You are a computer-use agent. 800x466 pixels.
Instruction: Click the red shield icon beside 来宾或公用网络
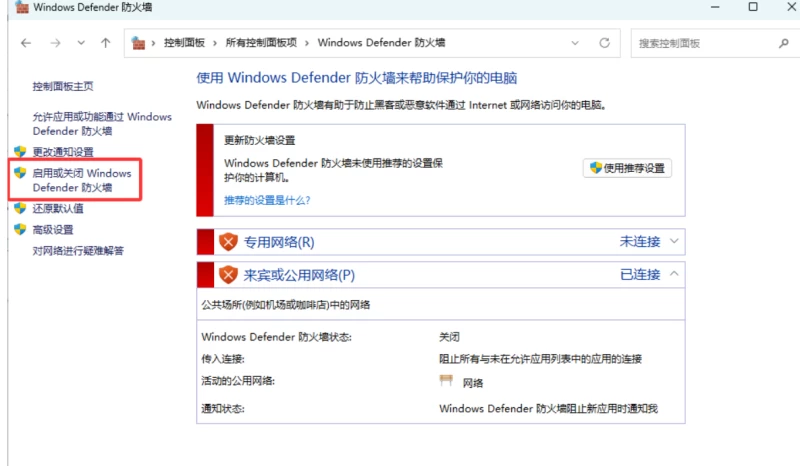click(x=228, y=274)
